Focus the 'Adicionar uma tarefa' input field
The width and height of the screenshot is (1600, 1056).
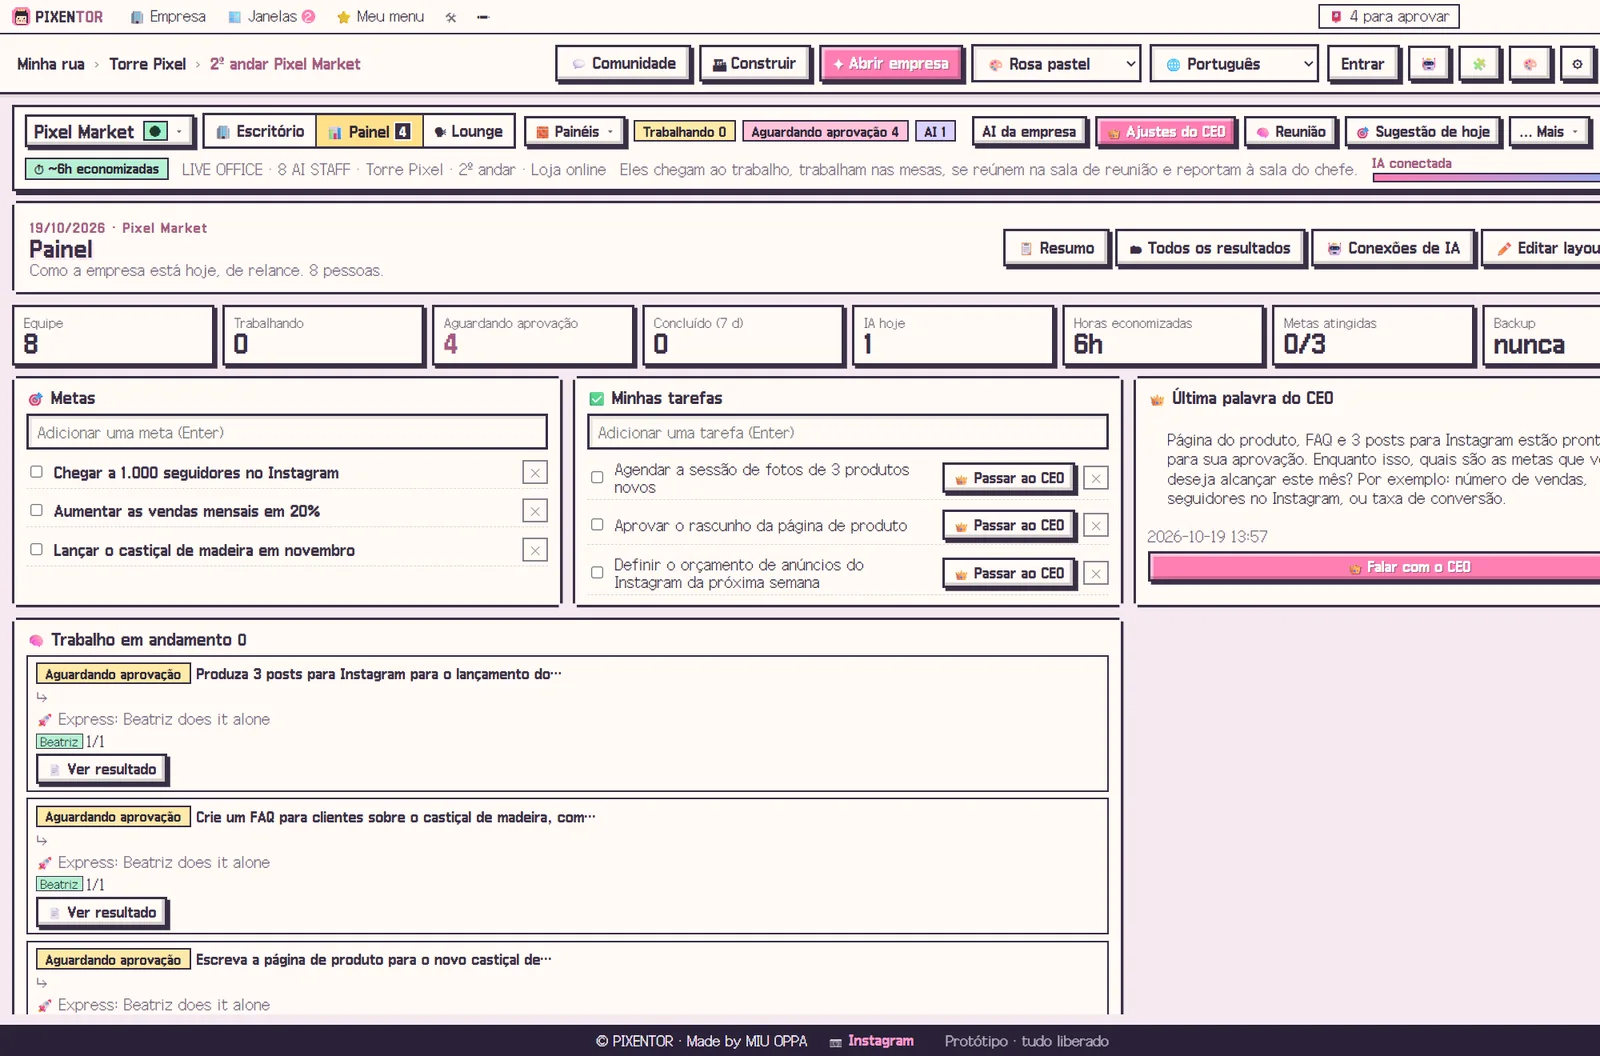(x=848, y=433)
